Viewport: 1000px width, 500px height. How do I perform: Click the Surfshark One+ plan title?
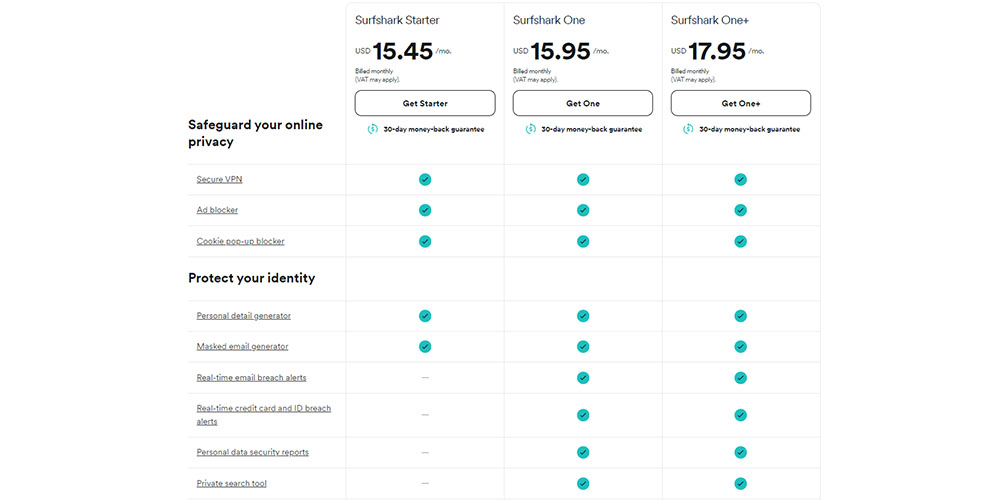pyautogui.click(x=710, y=20)
